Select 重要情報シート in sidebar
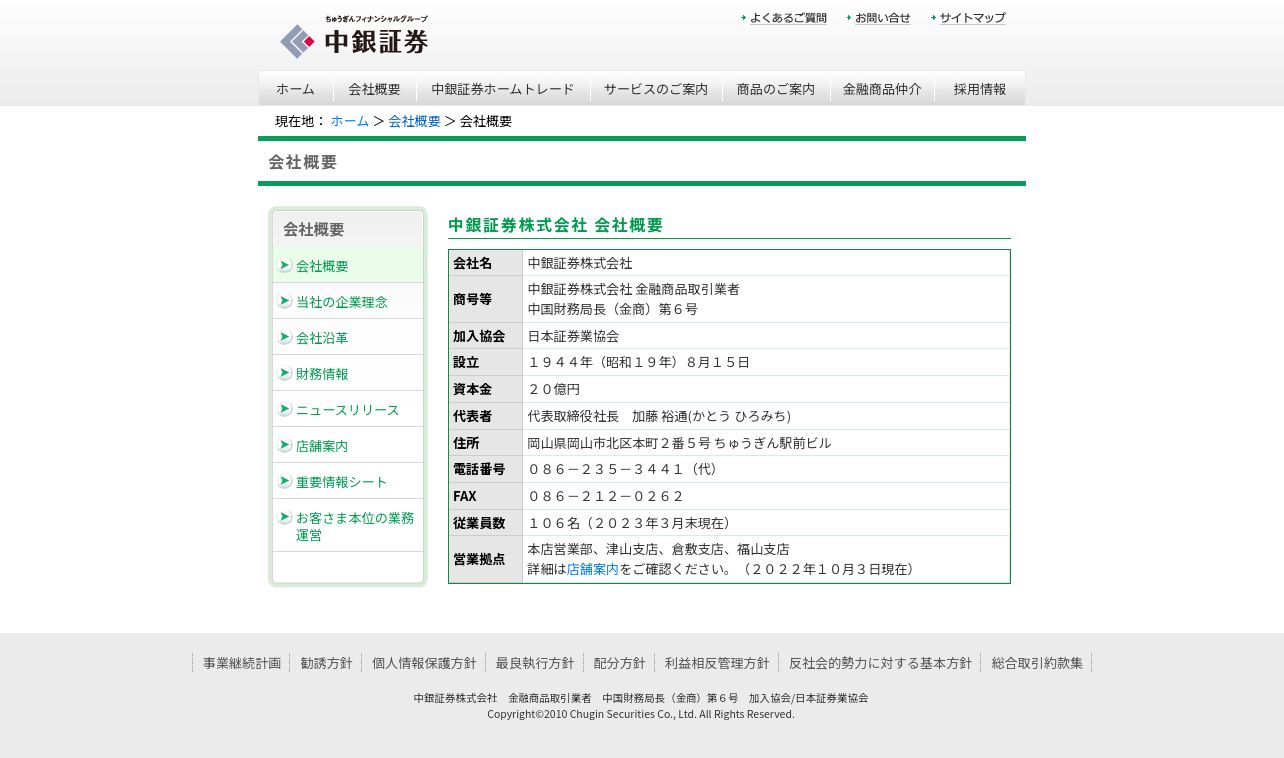The height and width of the screenshot is (758, 1284). coord(348,481)
